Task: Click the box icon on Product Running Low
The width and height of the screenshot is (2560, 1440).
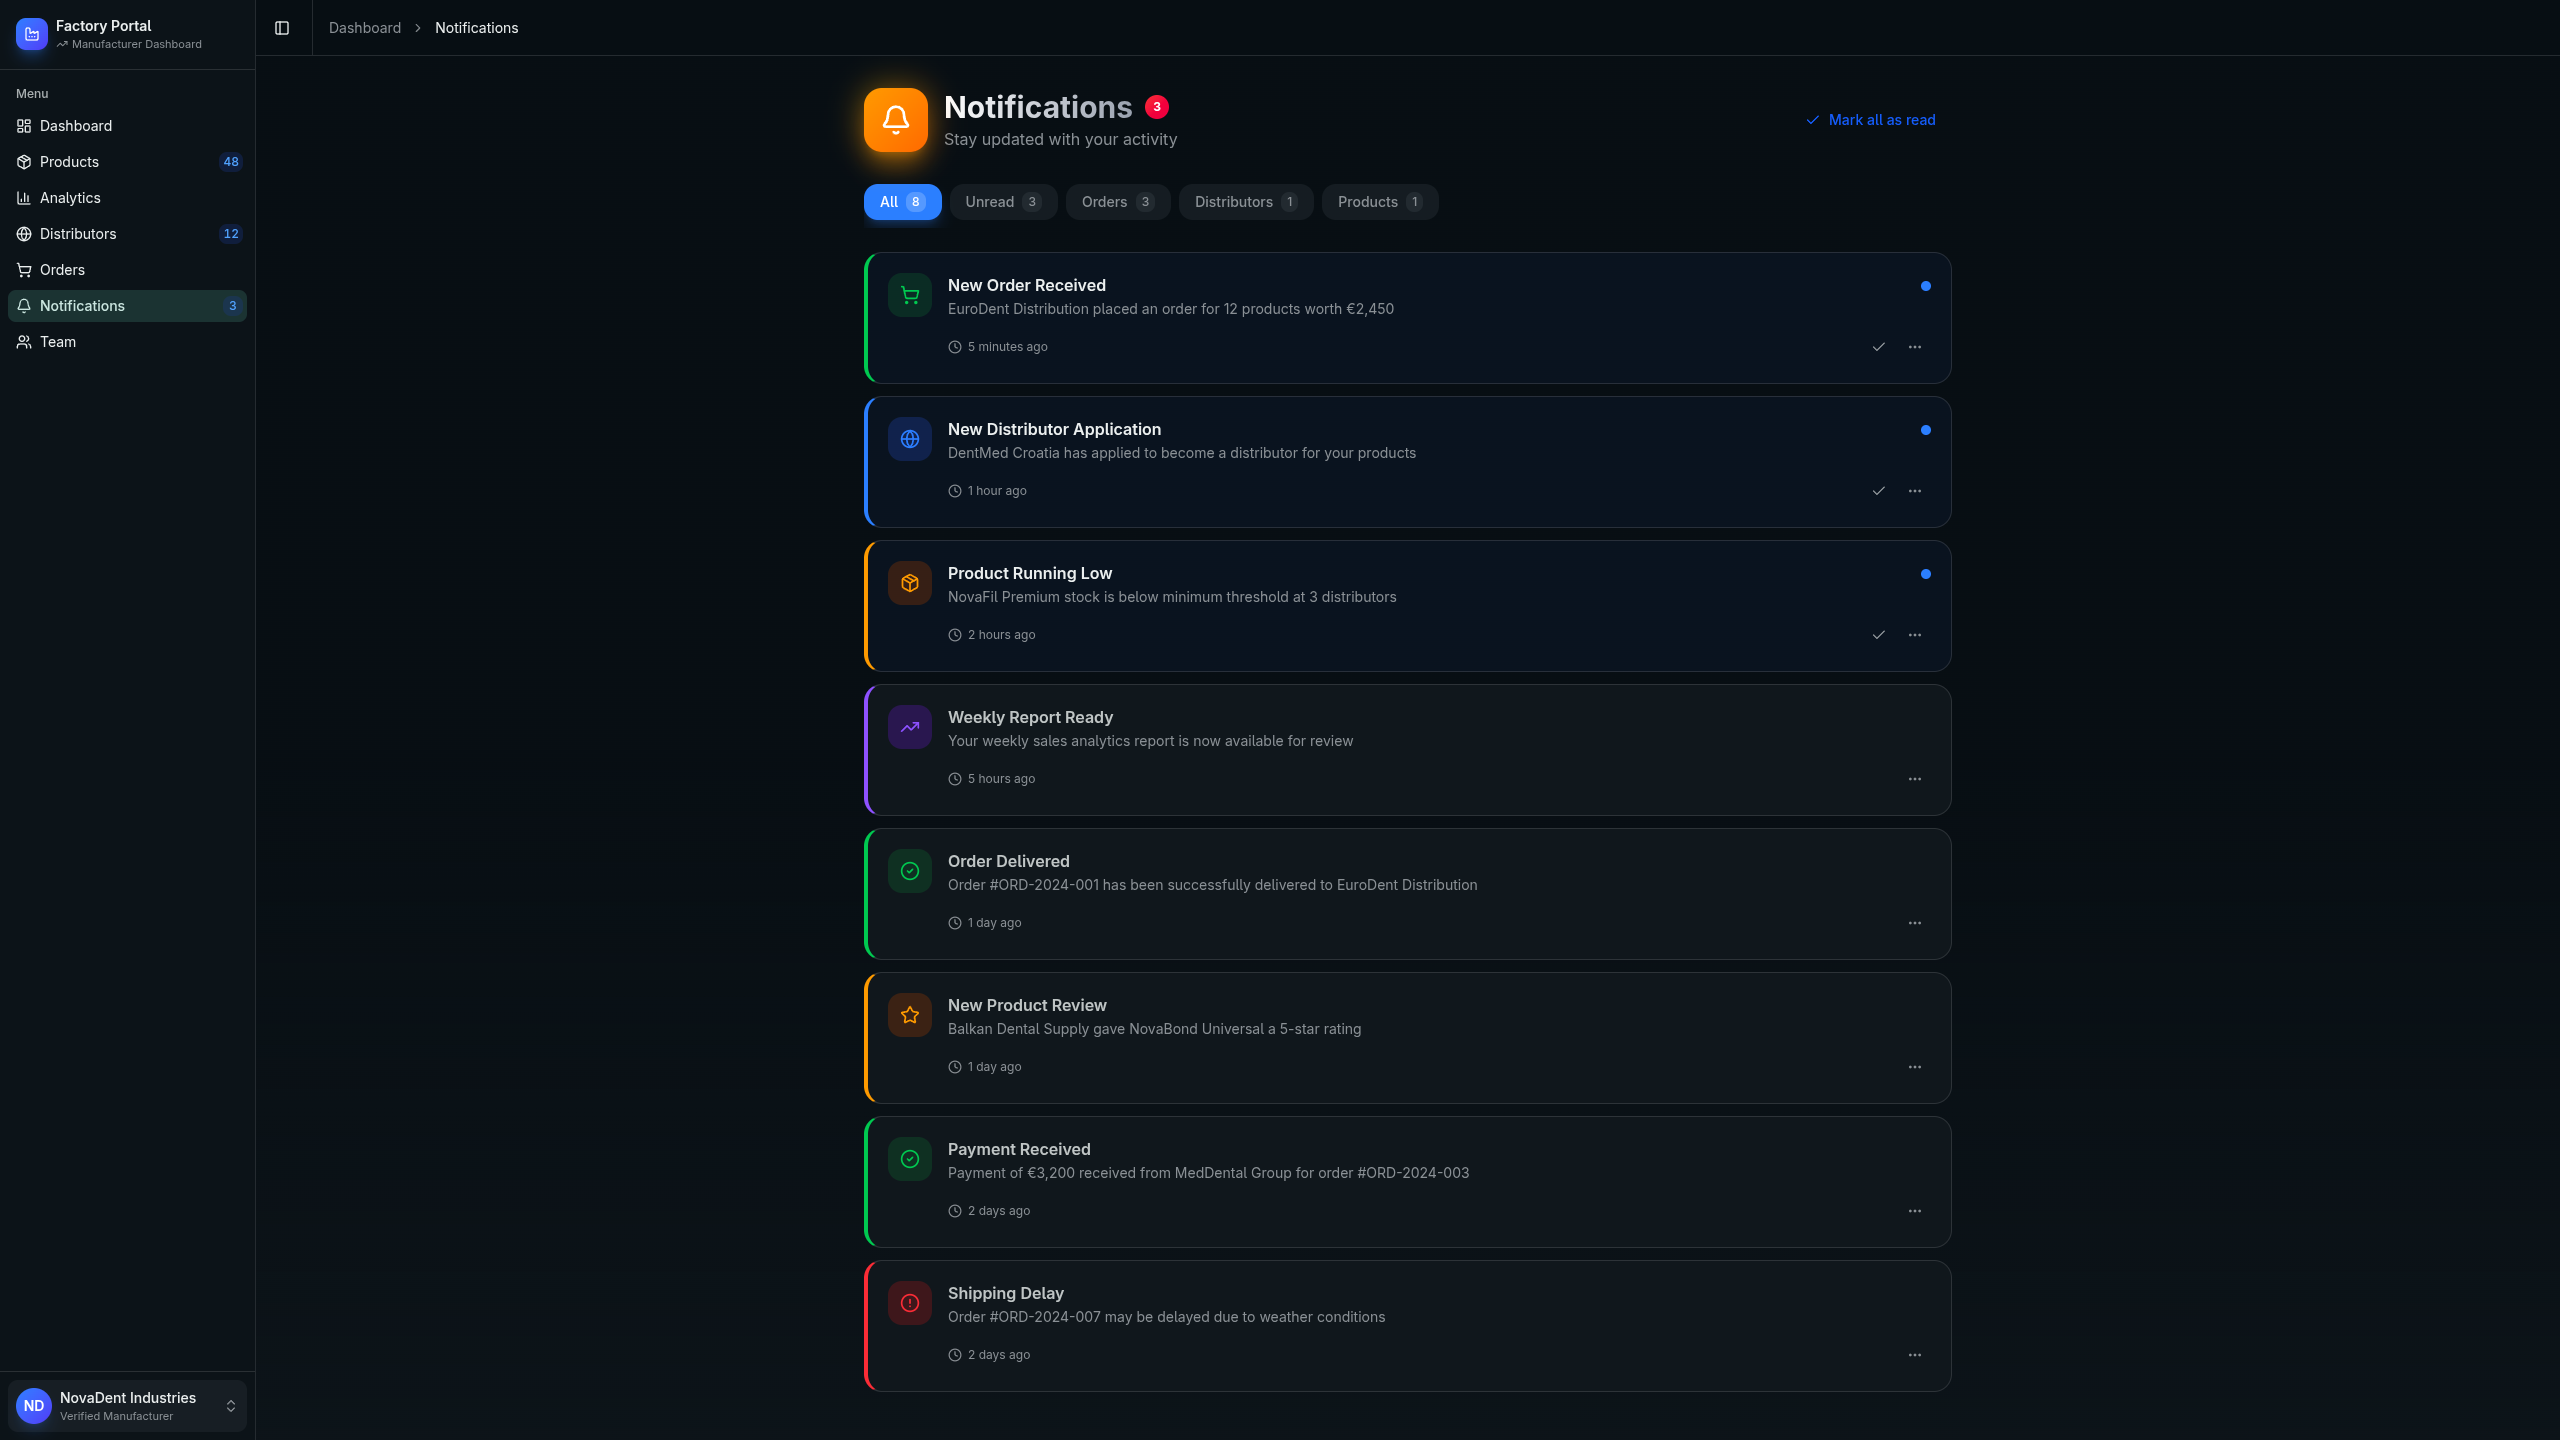Action: coord(909,583)
